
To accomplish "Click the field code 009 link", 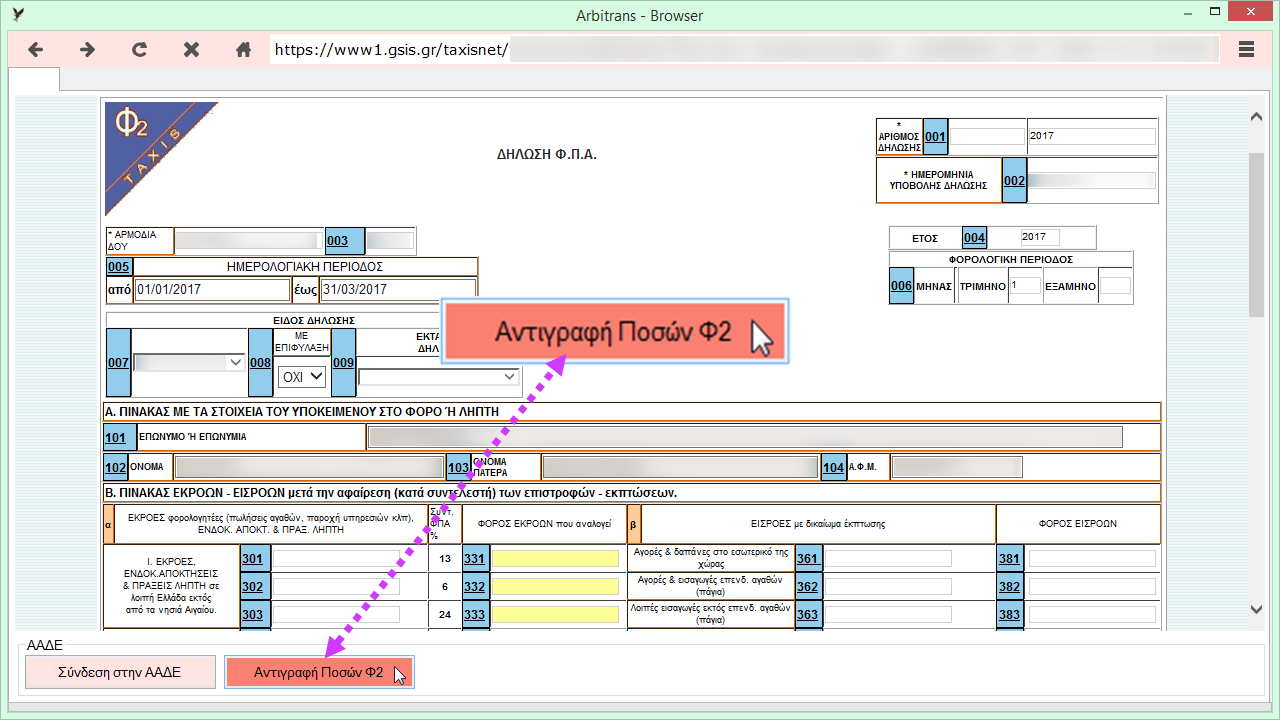I will [344, 362].
